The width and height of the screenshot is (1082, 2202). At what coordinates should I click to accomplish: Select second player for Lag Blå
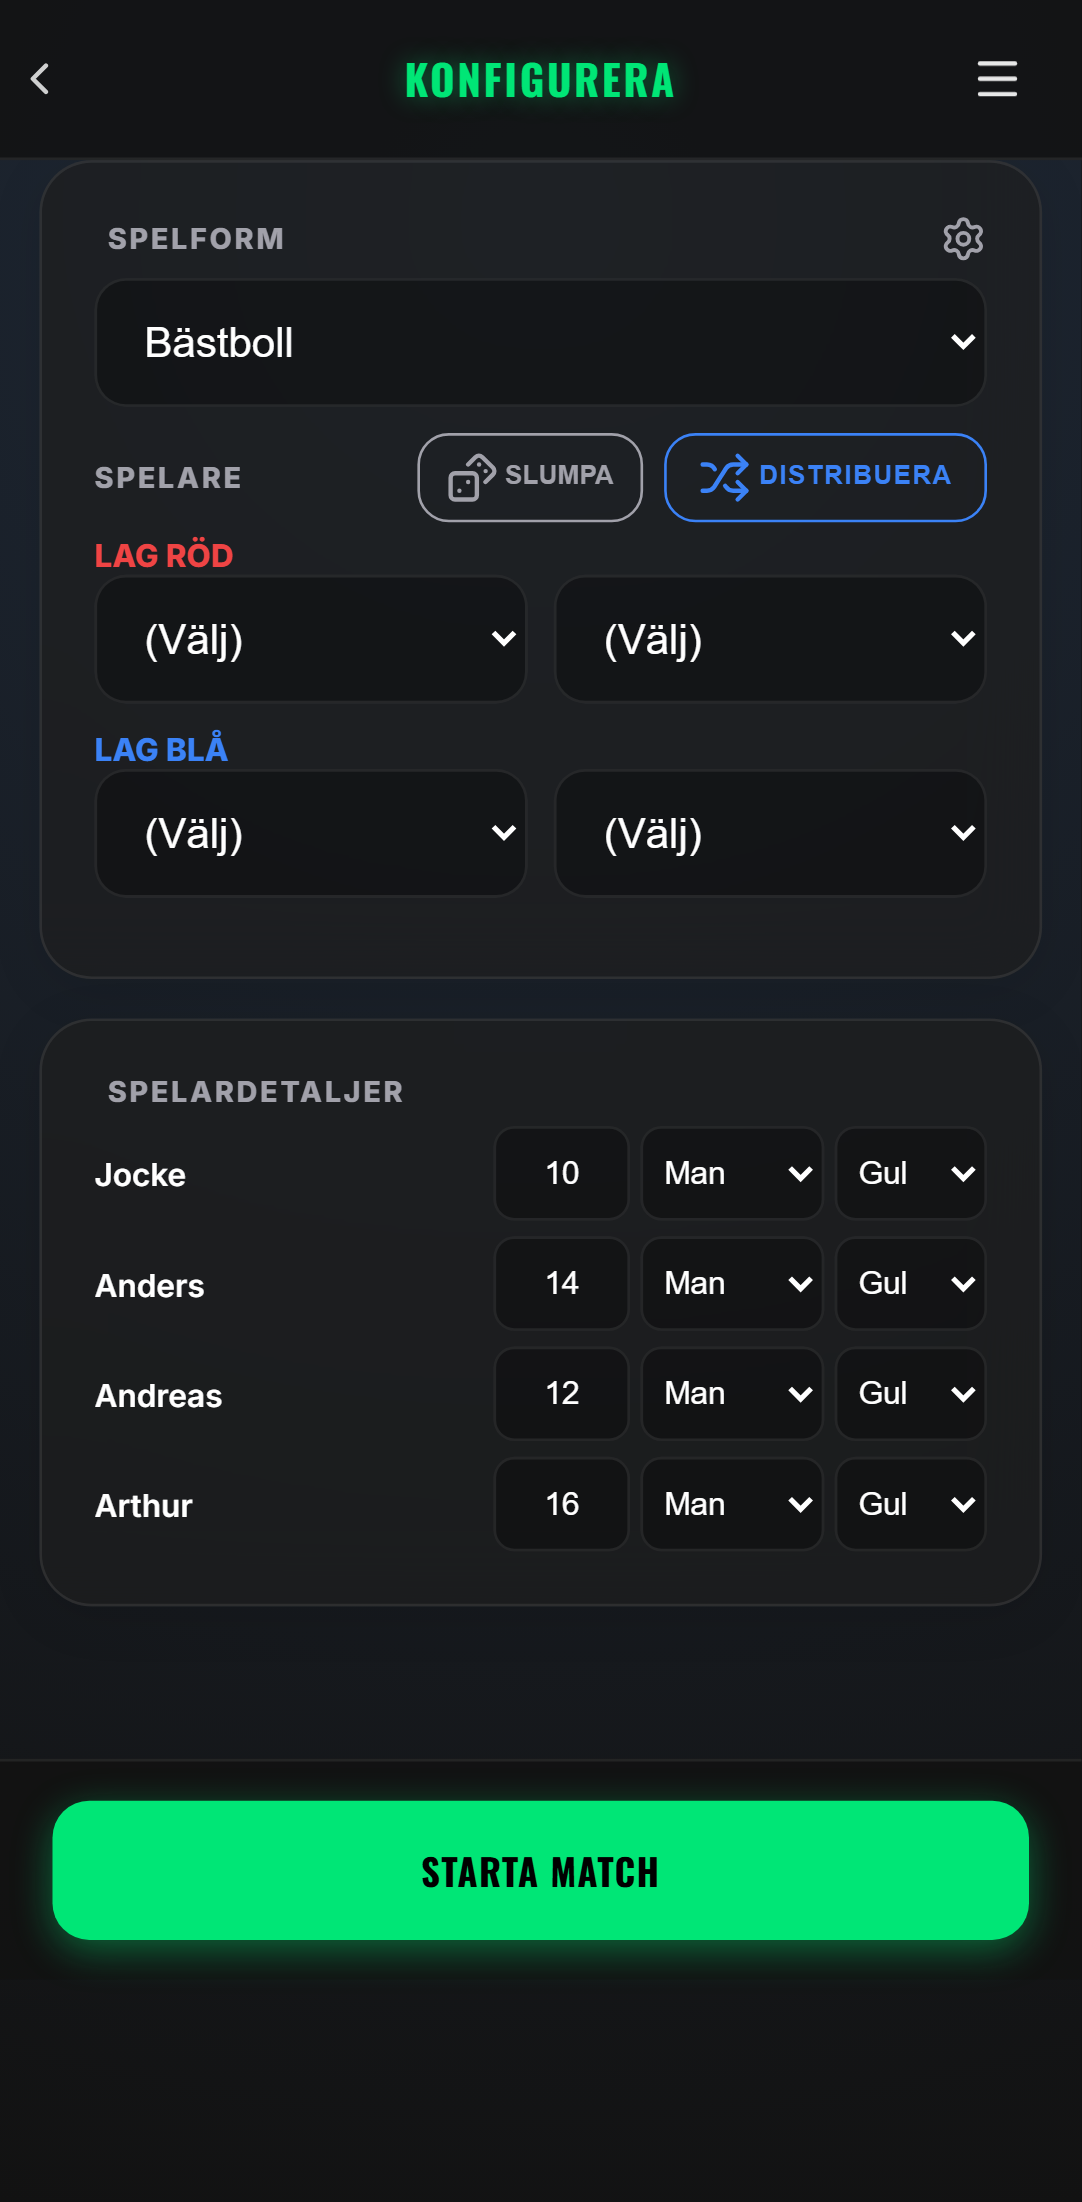tap(770, 833)
